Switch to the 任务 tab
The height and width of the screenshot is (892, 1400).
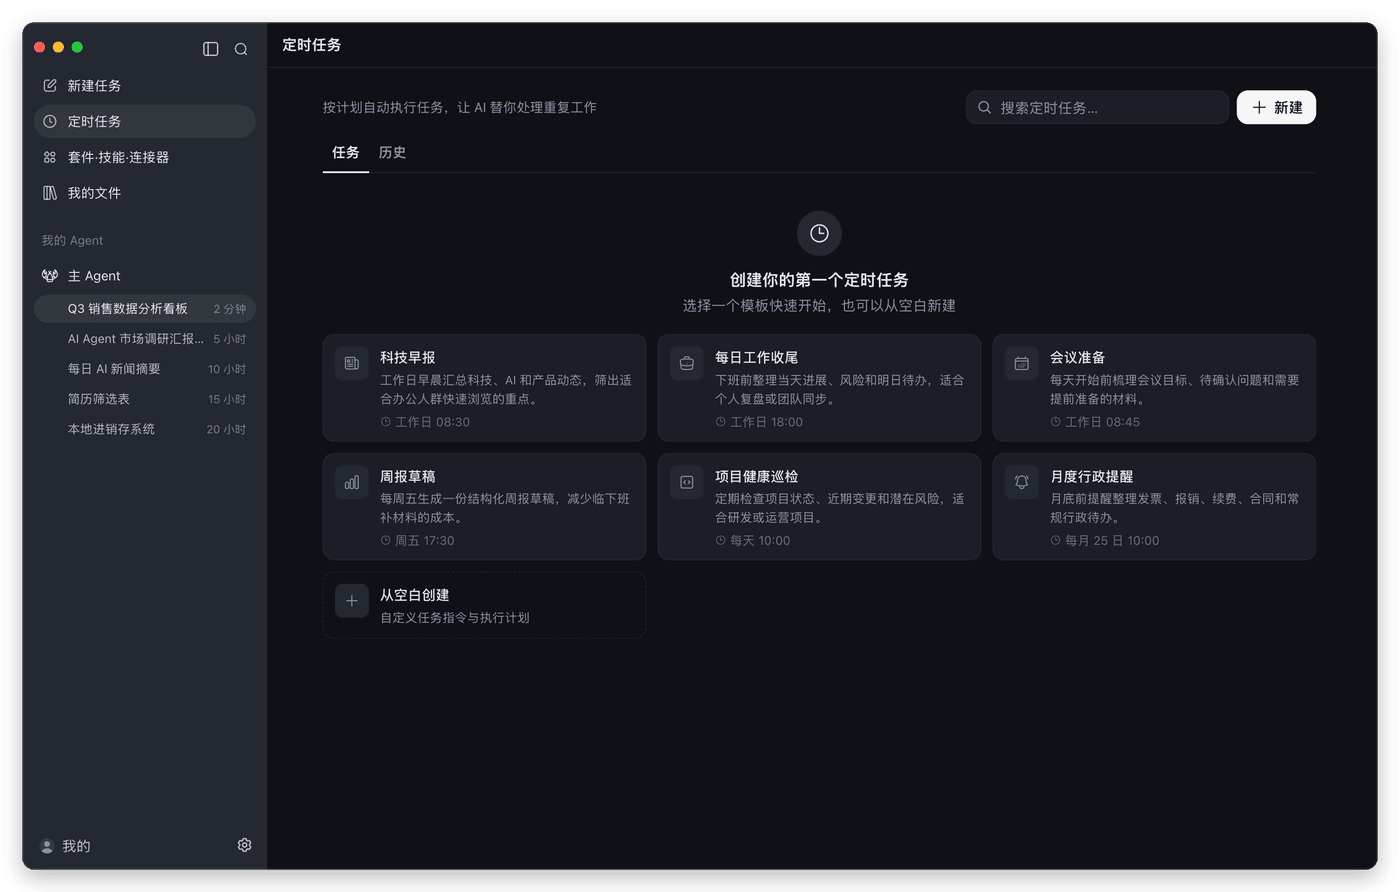point(346,153)
